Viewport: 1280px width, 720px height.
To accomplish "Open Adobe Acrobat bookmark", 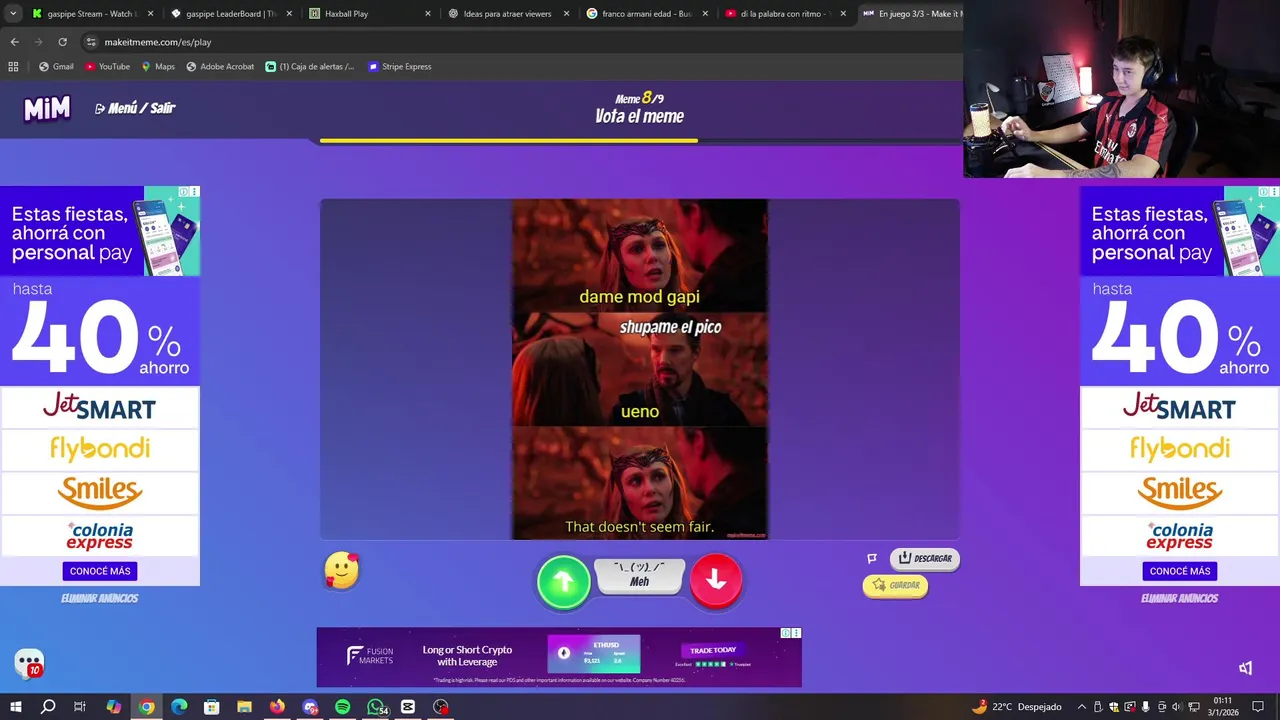I will click(x=220, y=67).
